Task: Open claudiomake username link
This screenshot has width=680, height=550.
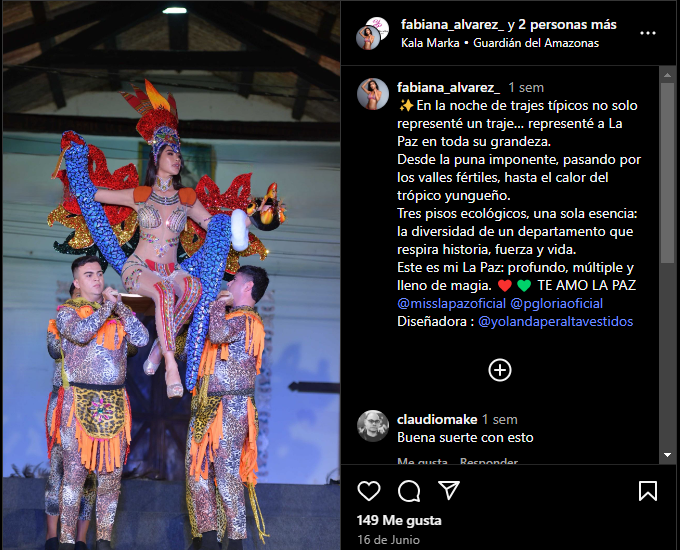Action: click(437, 419)
